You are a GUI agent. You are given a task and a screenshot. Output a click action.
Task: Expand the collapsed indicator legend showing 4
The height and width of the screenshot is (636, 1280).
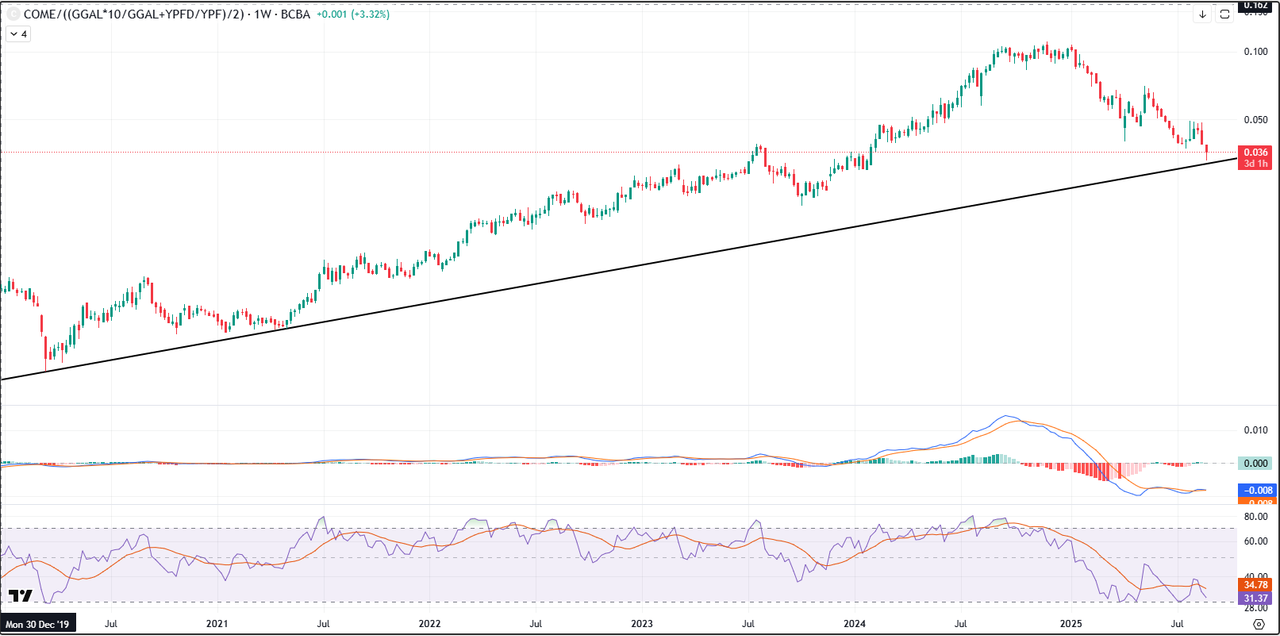tap(18, 34)
